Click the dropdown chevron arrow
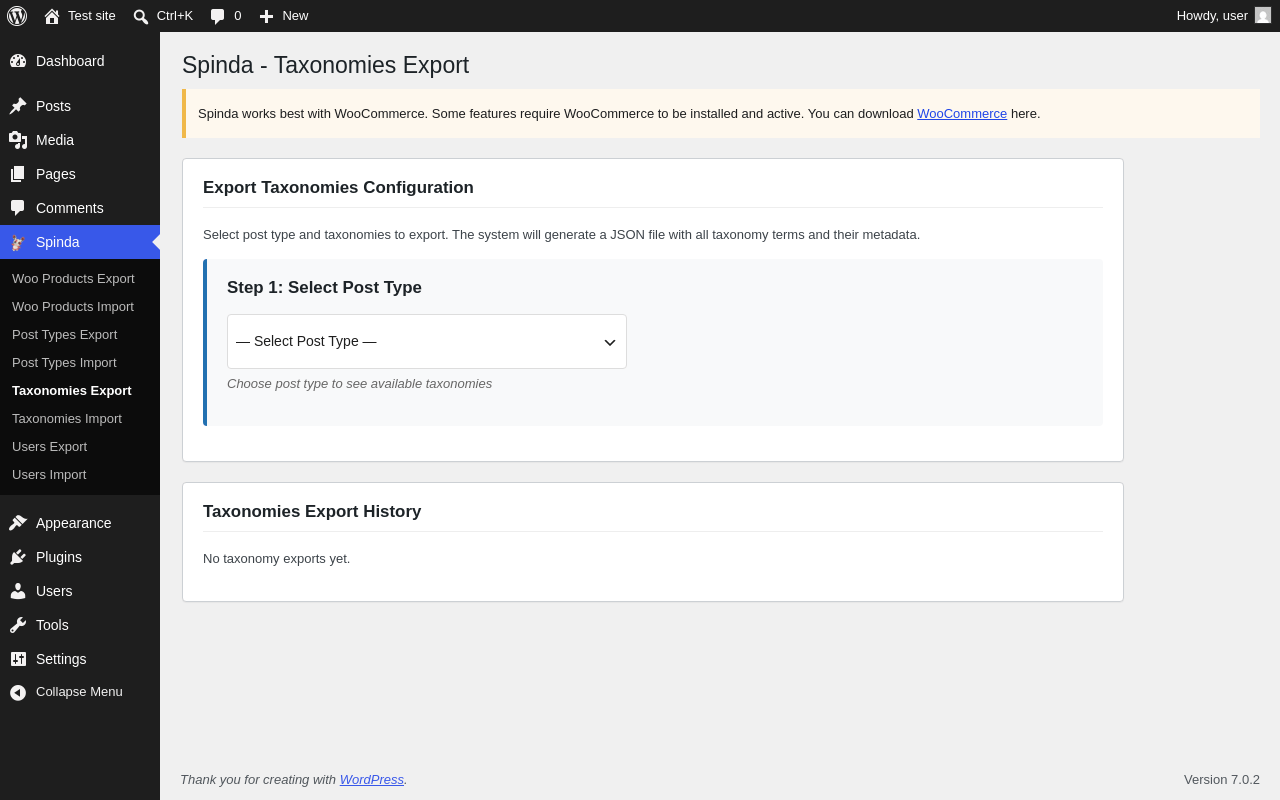The height and width of the screenshot is (800, 1280). pyautogui.click(x=610, y=342)
